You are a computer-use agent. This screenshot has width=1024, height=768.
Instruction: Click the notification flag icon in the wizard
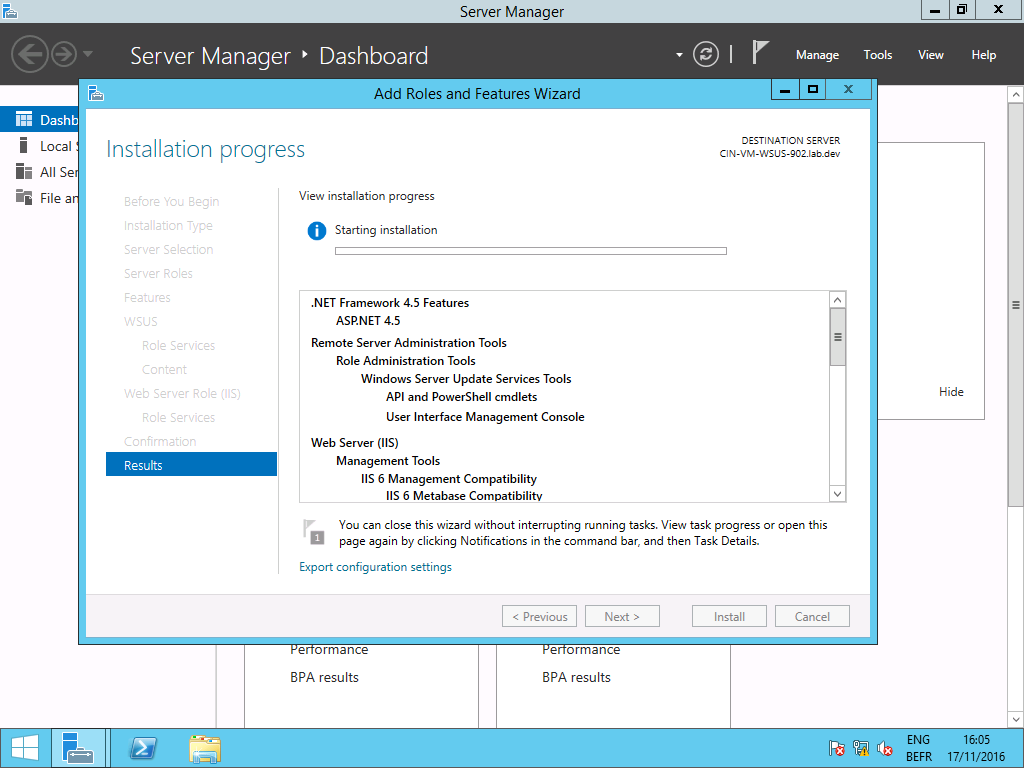(314, 532)
